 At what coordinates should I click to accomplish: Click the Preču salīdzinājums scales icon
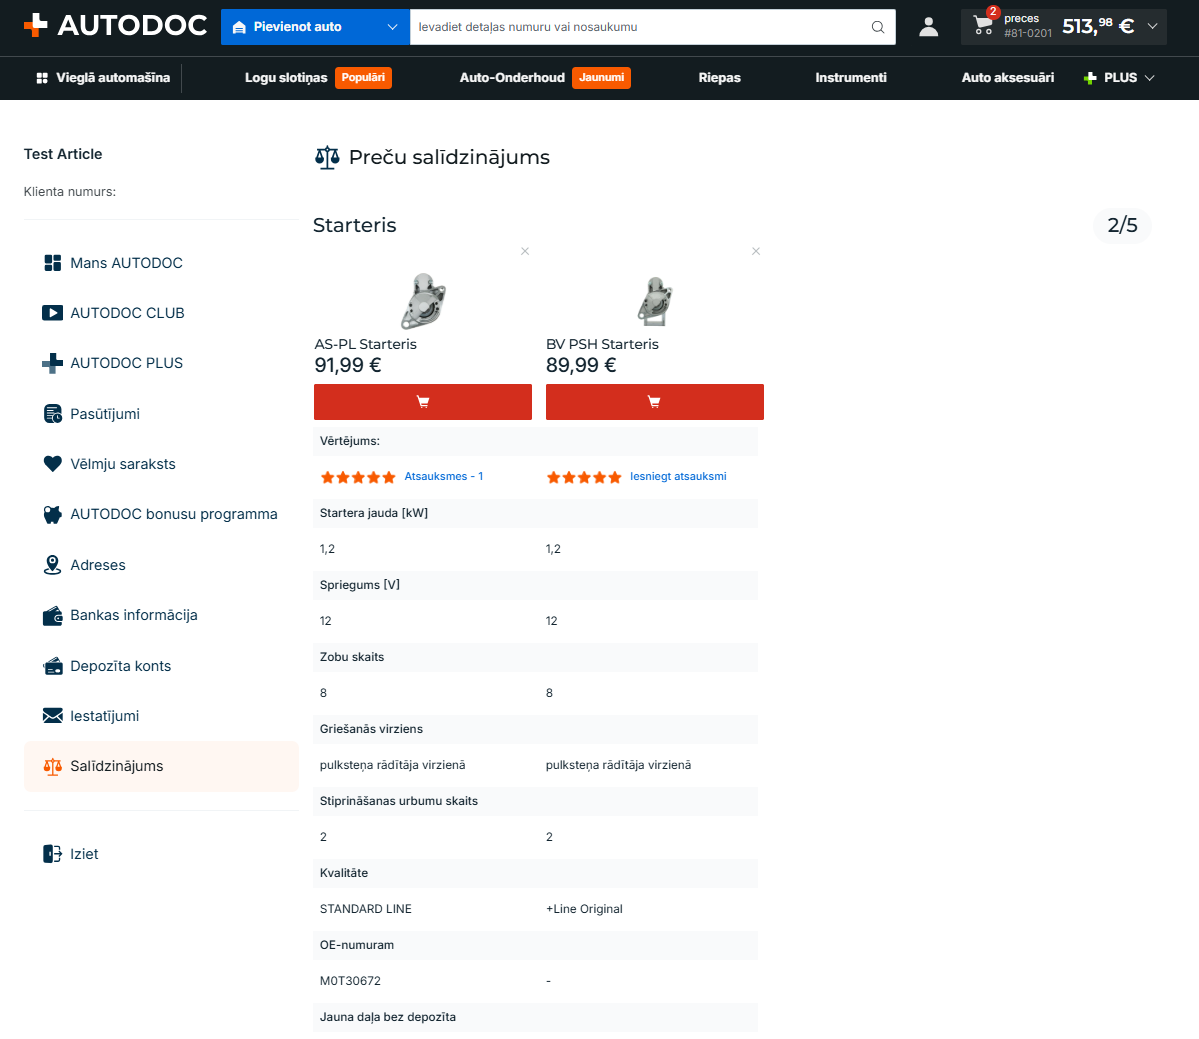coord(327,157)
